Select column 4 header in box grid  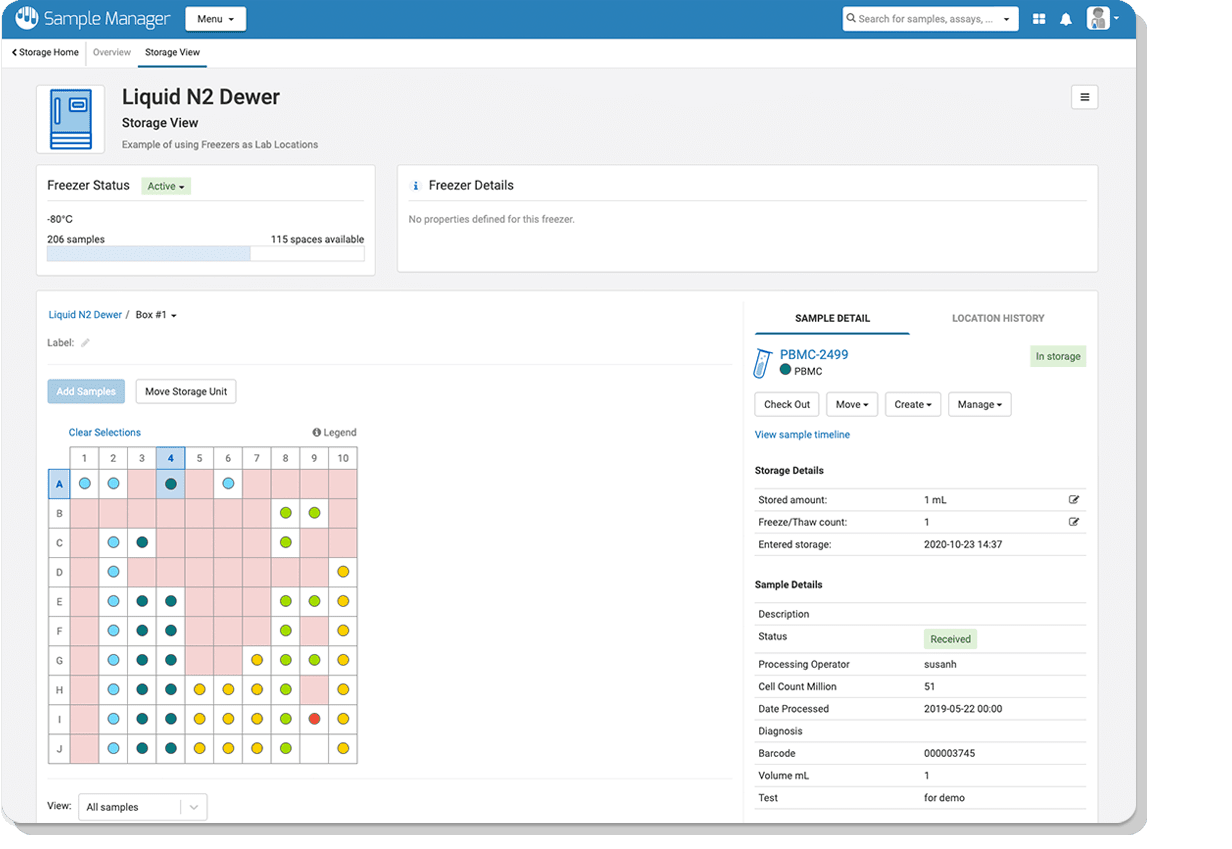pyautogui.click(x=171, y=459)
